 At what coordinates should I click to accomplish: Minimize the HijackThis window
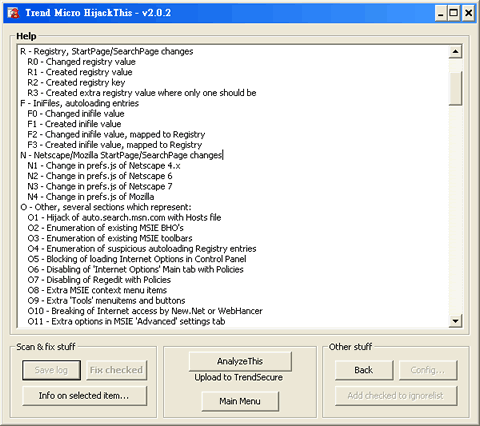441,13
